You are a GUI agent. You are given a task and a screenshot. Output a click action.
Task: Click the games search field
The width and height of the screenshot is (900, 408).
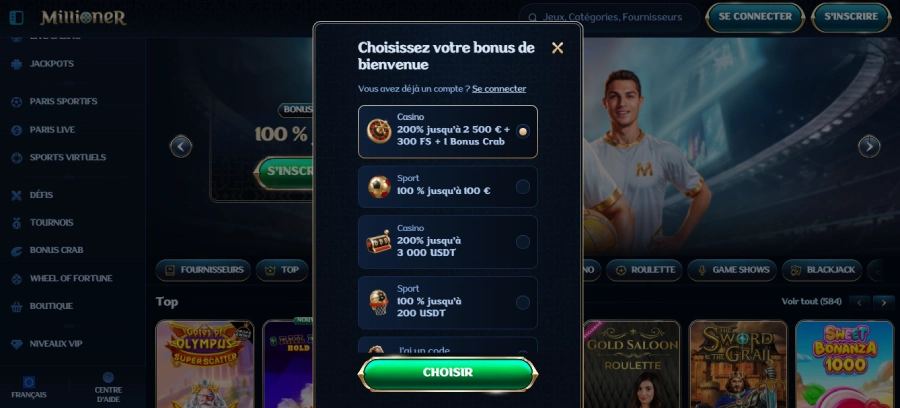pyautogui.click(x=609, y=18)
